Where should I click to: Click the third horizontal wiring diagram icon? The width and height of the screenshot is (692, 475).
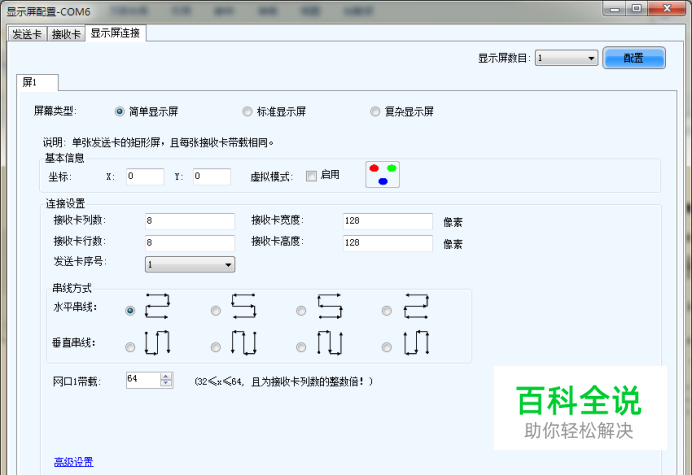[329, 306]
